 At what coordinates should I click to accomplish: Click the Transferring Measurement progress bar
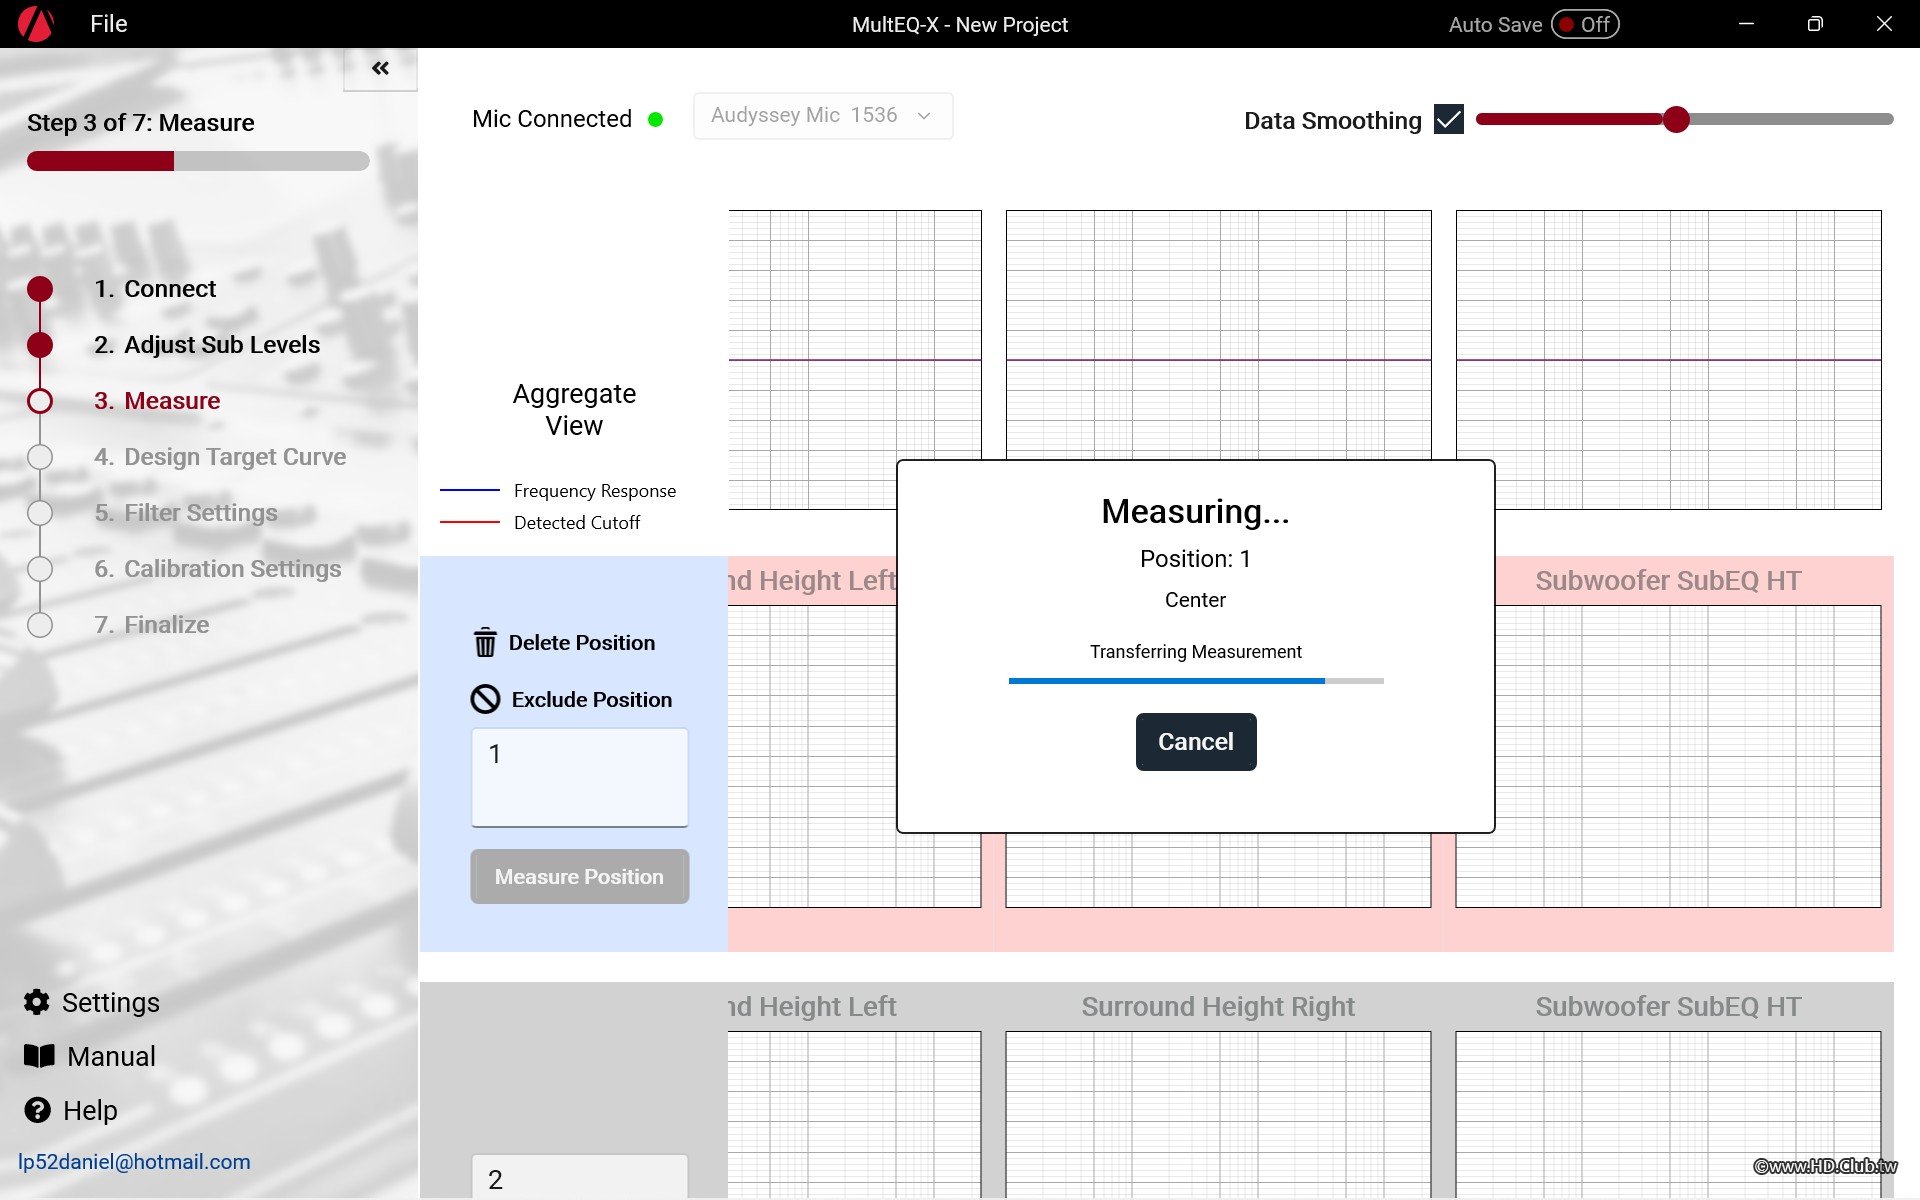tap(1196, 681)
